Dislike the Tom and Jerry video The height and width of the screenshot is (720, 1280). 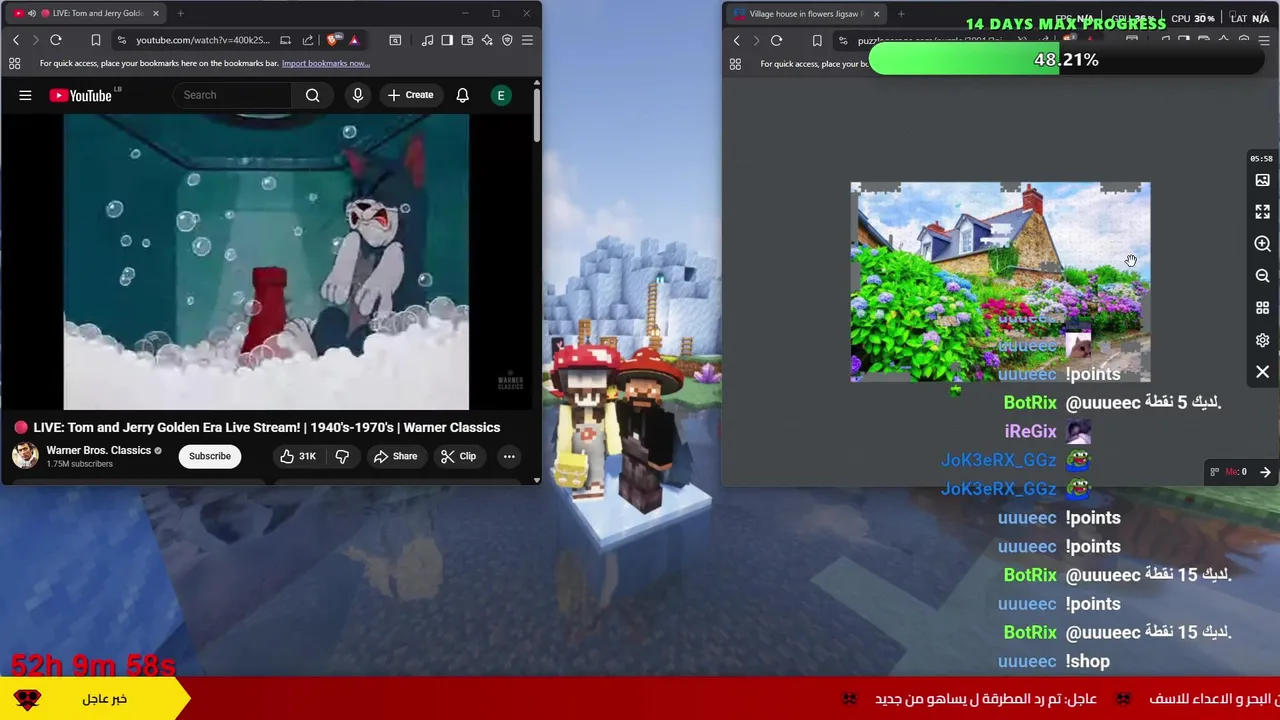pyautogui.click(x=342, y=456)
